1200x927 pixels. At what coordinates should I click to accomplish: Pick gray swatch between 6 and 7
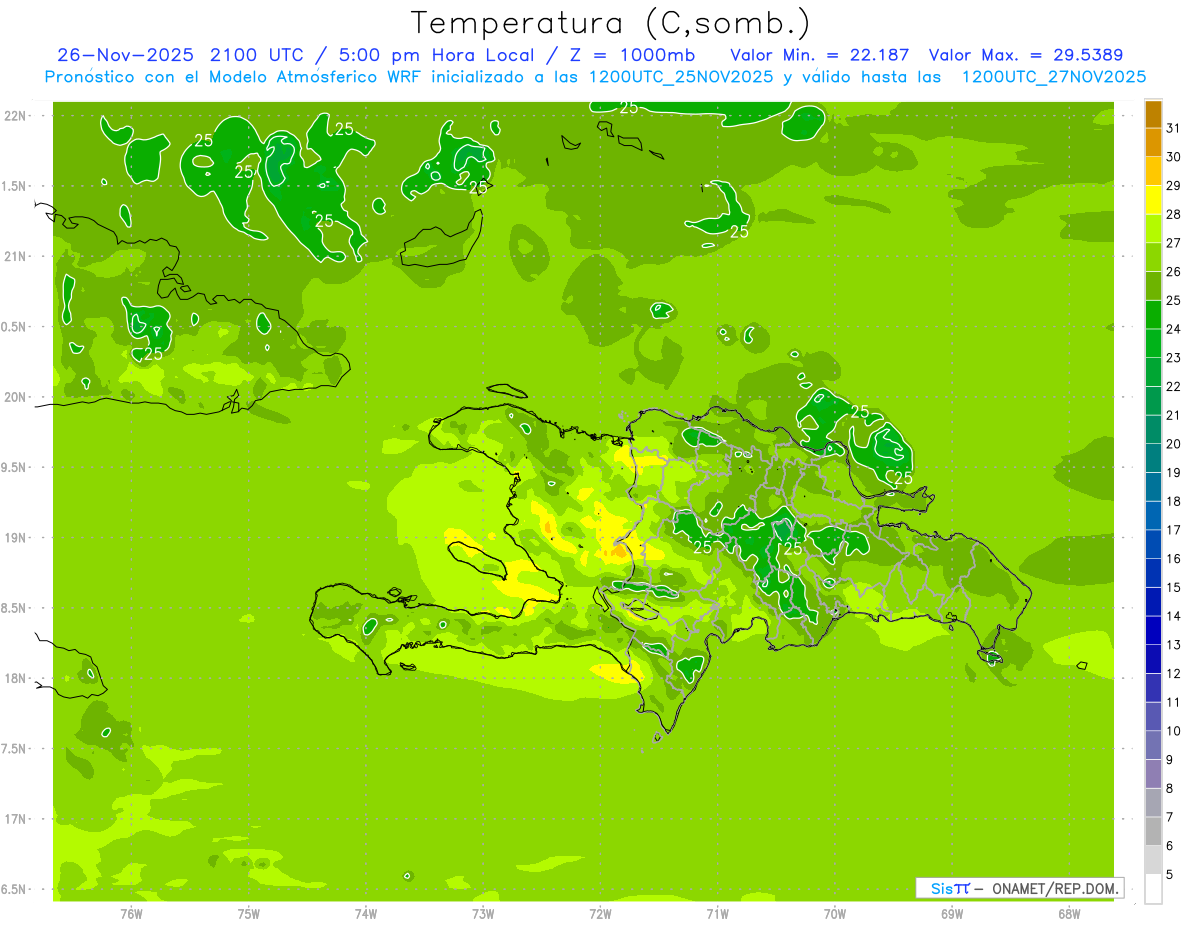click(x=1153, y=831)
